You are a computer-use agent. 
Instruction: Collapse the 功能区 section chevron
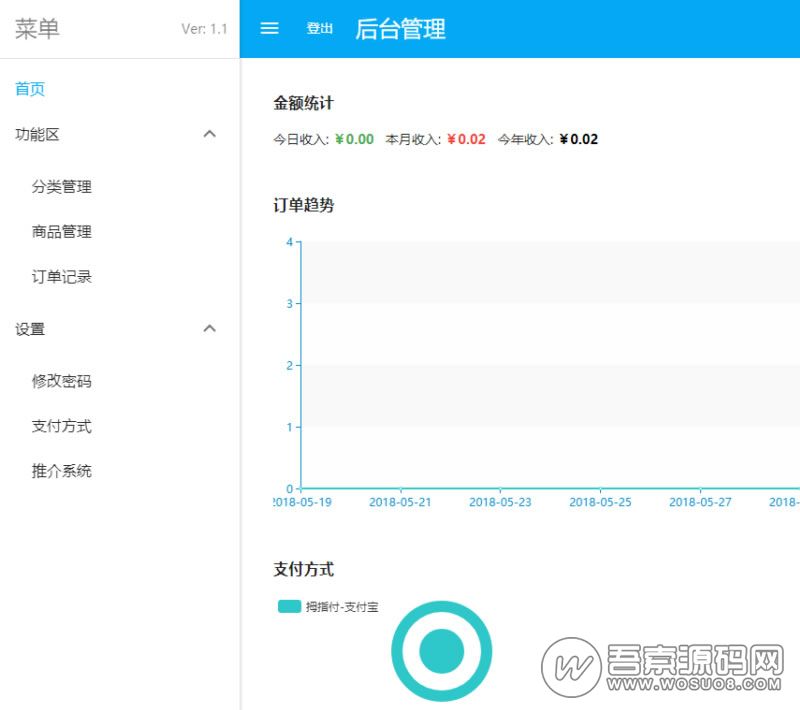210,134
